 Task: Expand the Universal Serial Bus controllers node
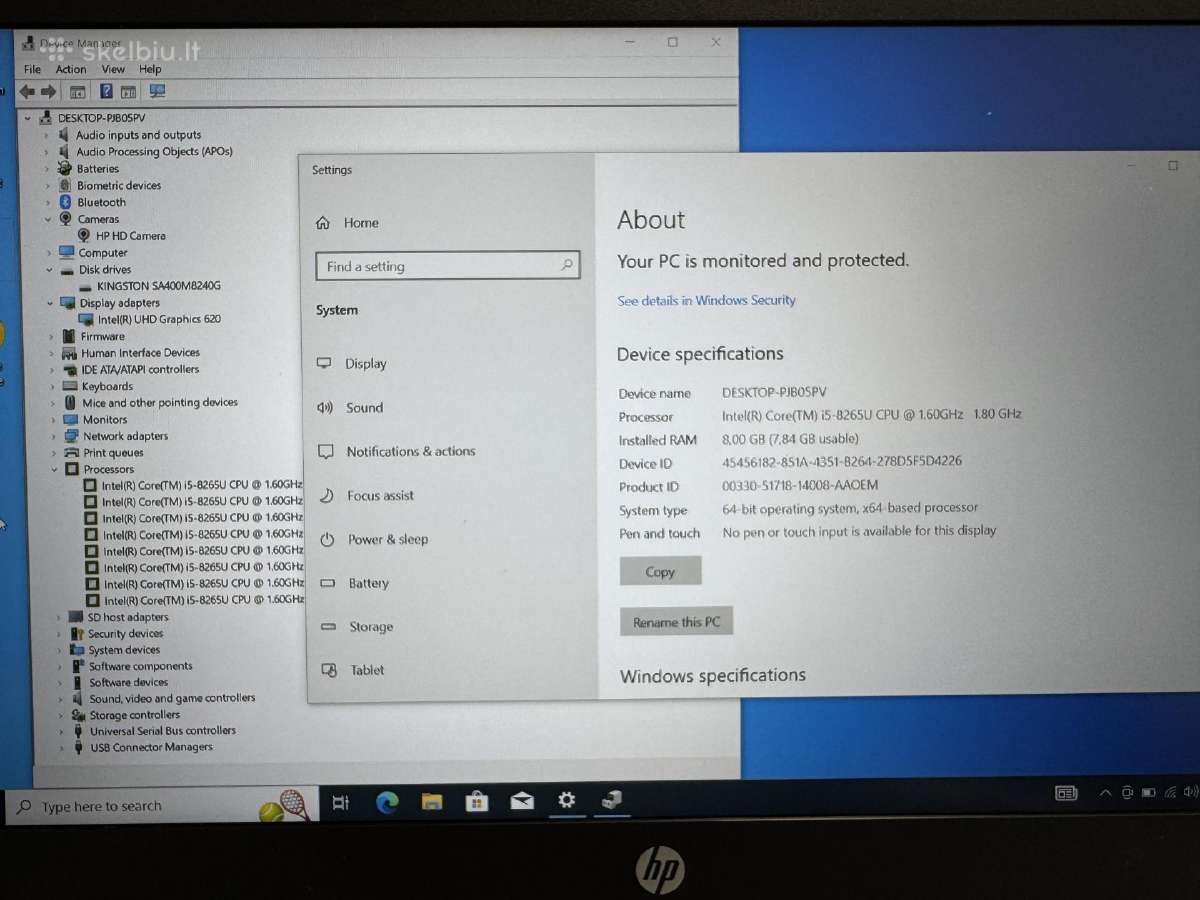coord(63,731)
